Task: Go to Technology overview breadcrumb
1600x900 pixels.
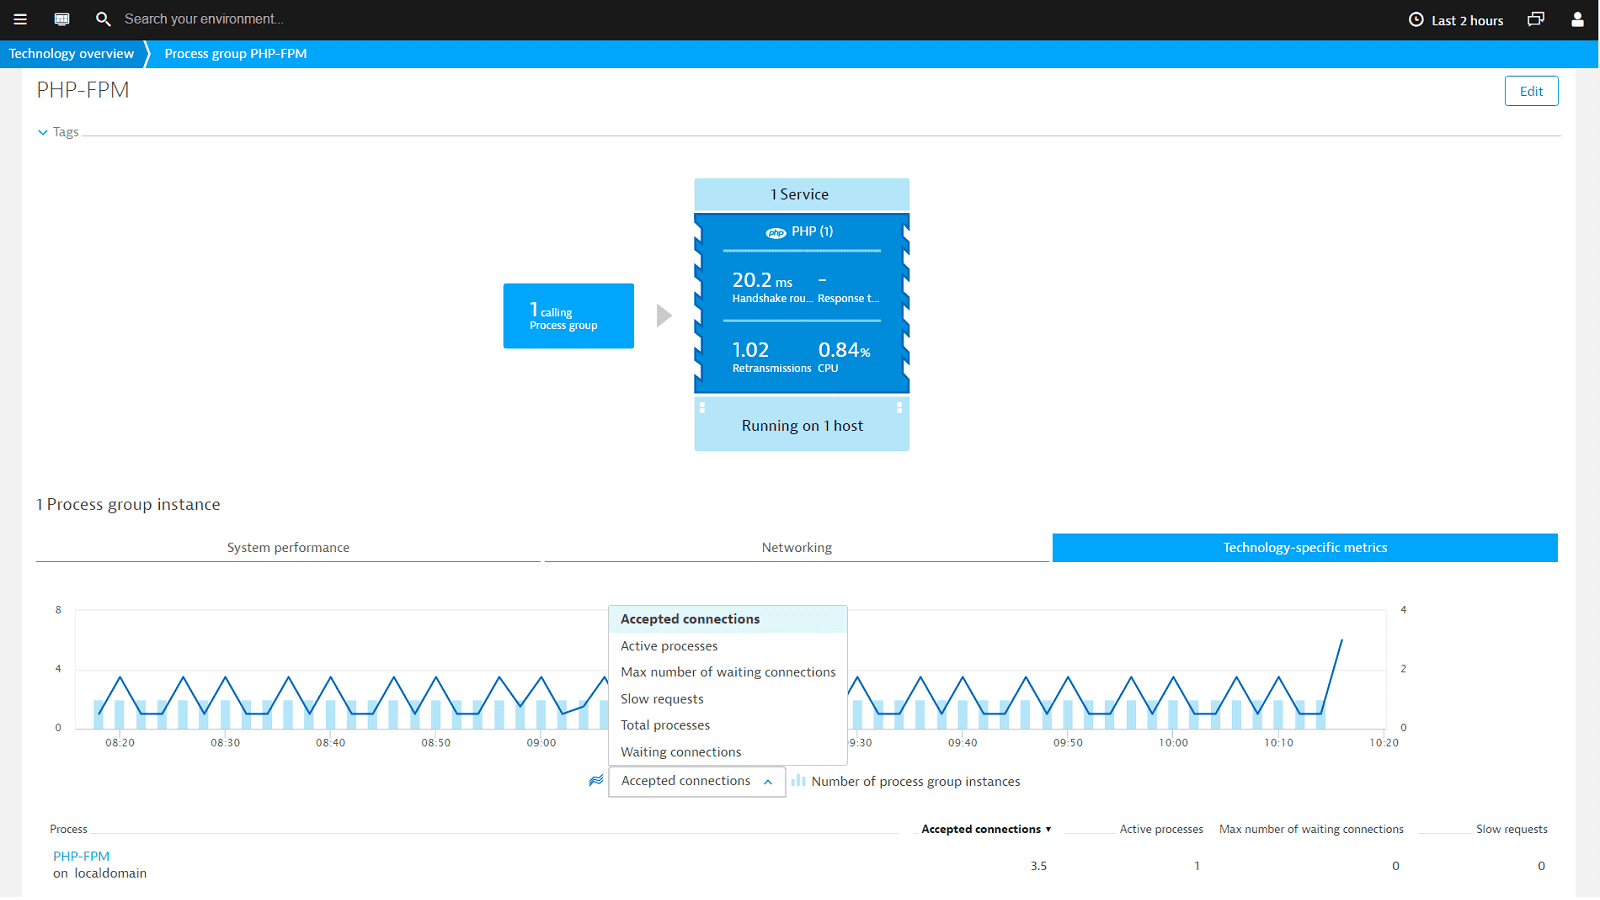Action: pyautogui.click(x=71, y=54)
